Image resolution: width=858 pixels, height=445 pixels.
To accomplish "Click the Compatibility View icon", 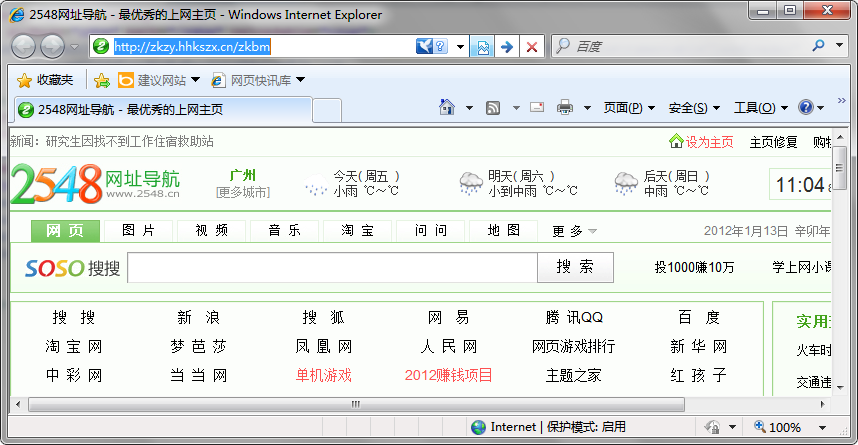I will pos(483,47).
